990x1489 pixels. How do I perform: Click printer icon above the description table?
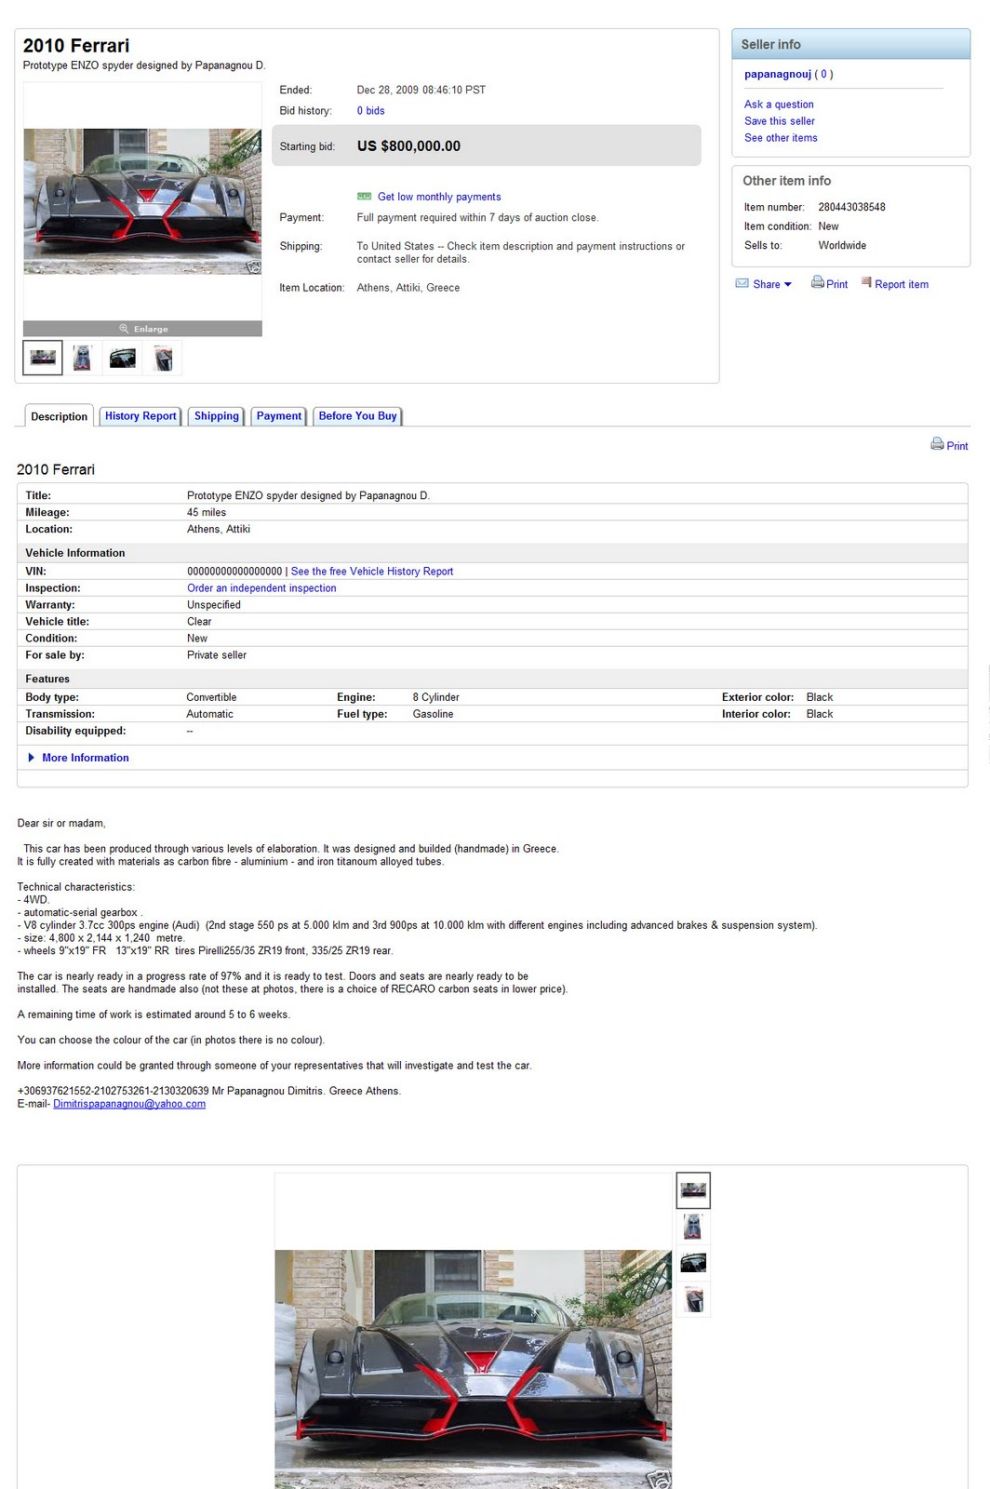pyautogui.click(x=937, y=444)
